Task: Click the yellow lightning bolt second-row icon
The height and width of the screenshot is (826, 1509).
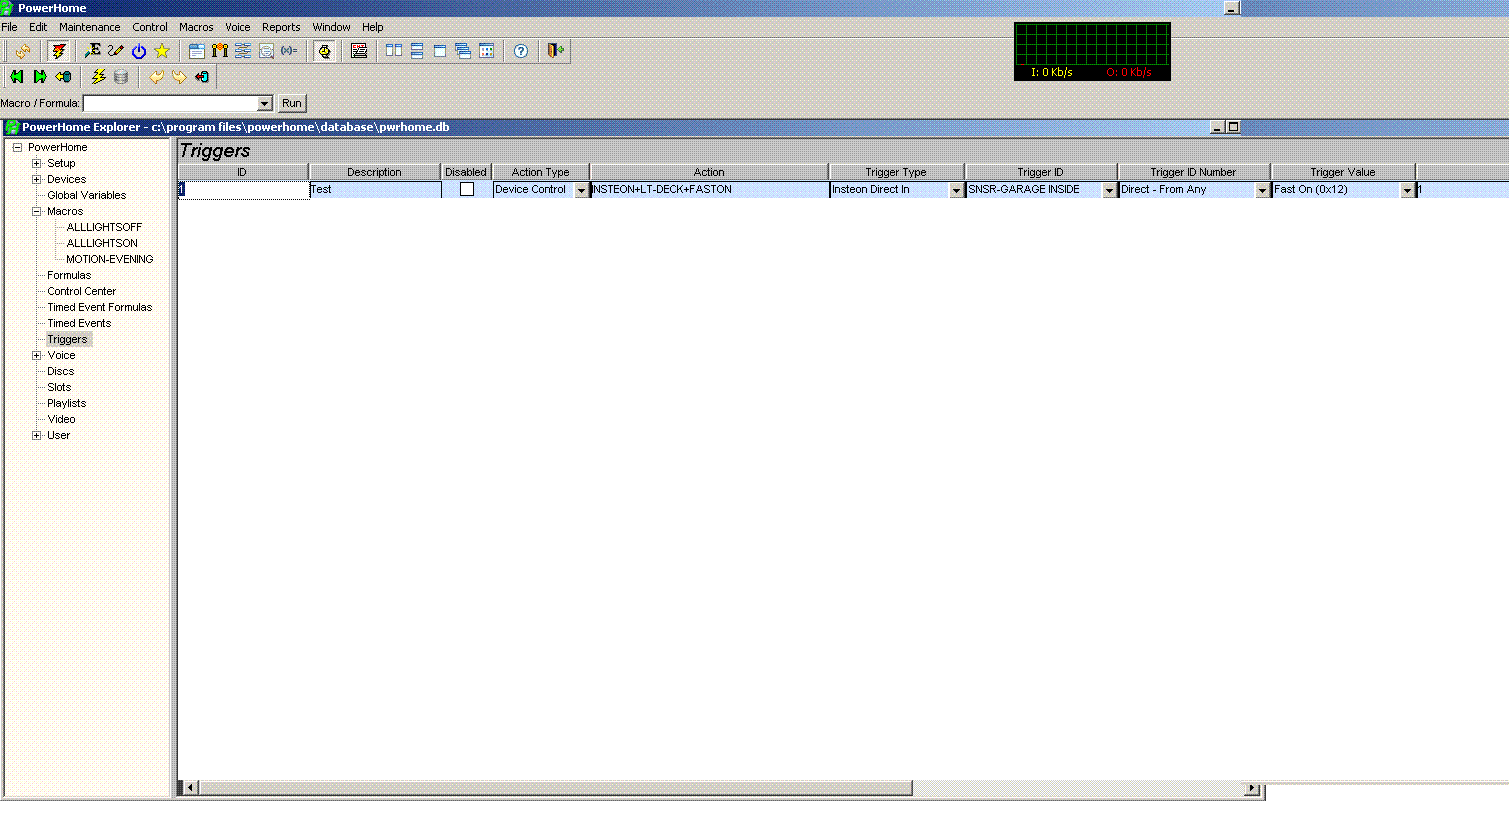Action: pyautogui.click(x=98, y=77)
